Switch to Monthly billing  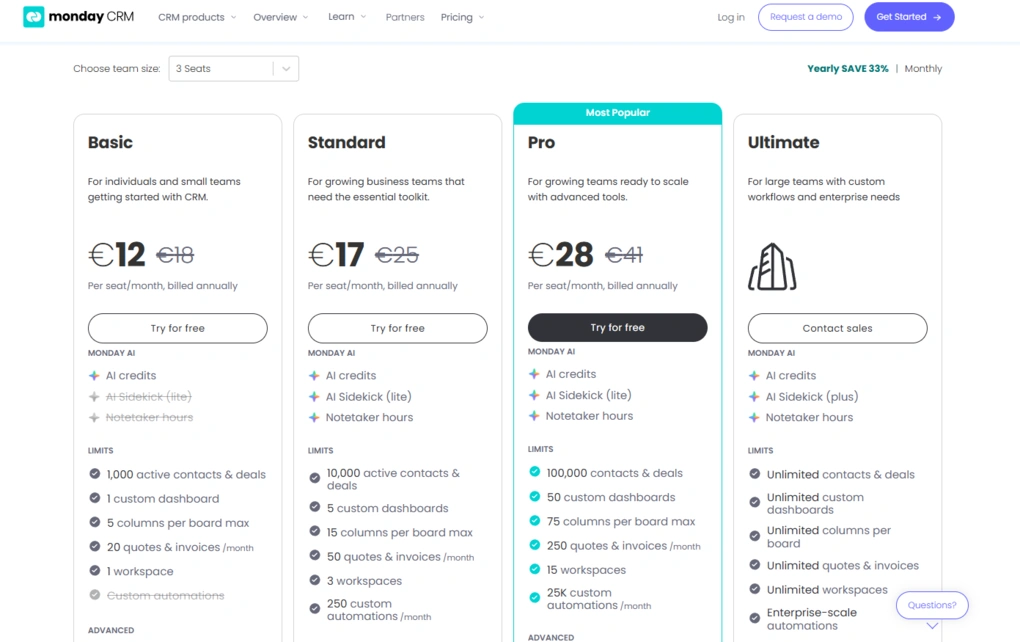coord(923,68)
